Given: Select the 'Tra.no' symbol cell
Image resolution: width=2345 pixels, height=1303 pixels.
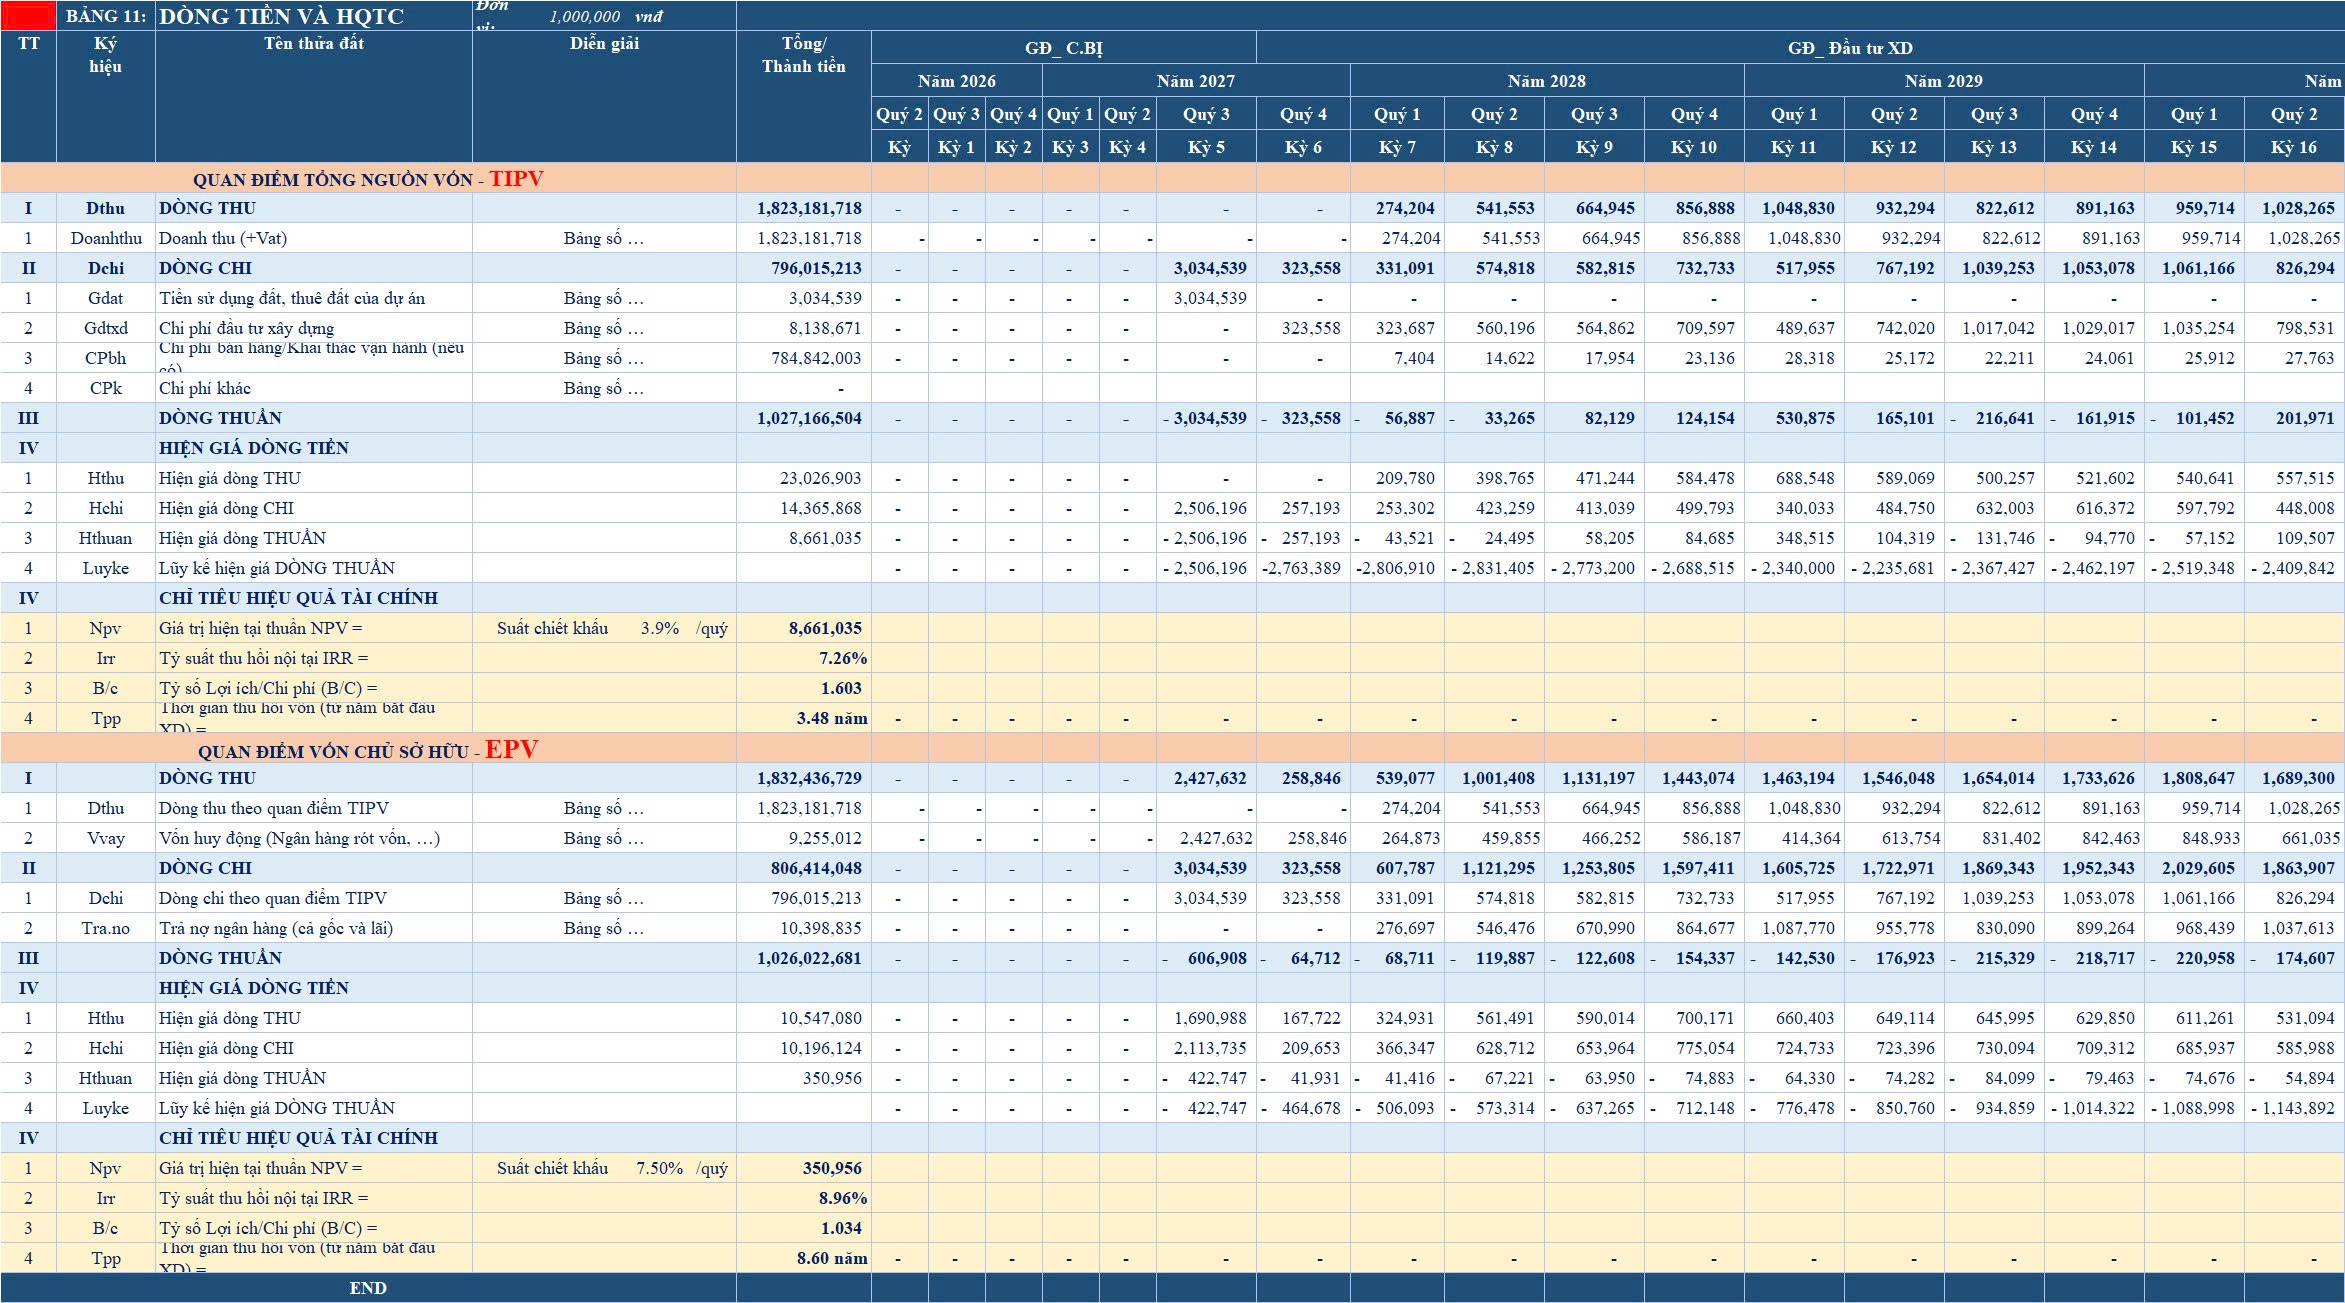Looking at the screenshot, I should 106,928.
